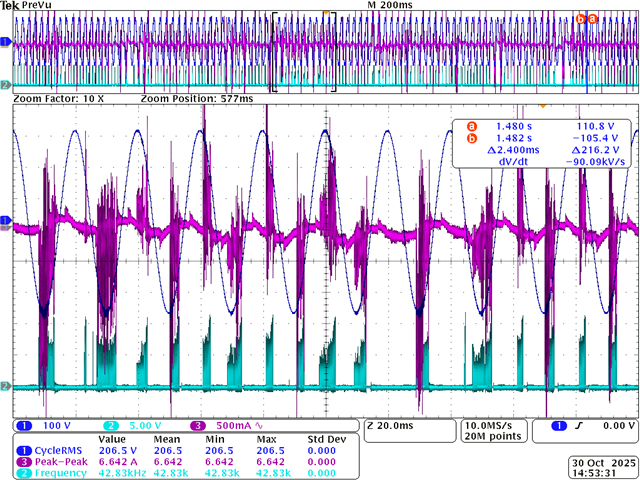Click the 500mA channel 3 scale readout

234,426
